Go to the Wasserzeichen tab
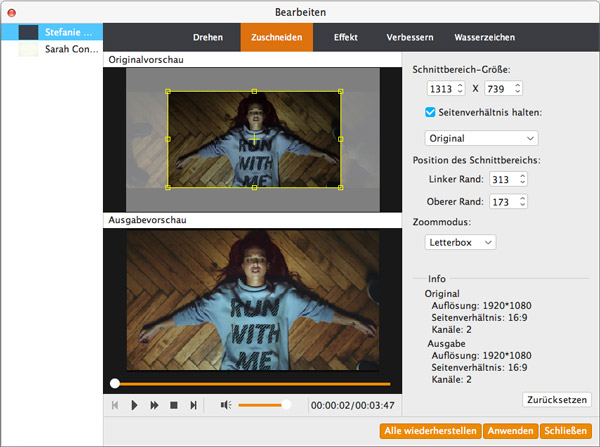 click(484, 37)
